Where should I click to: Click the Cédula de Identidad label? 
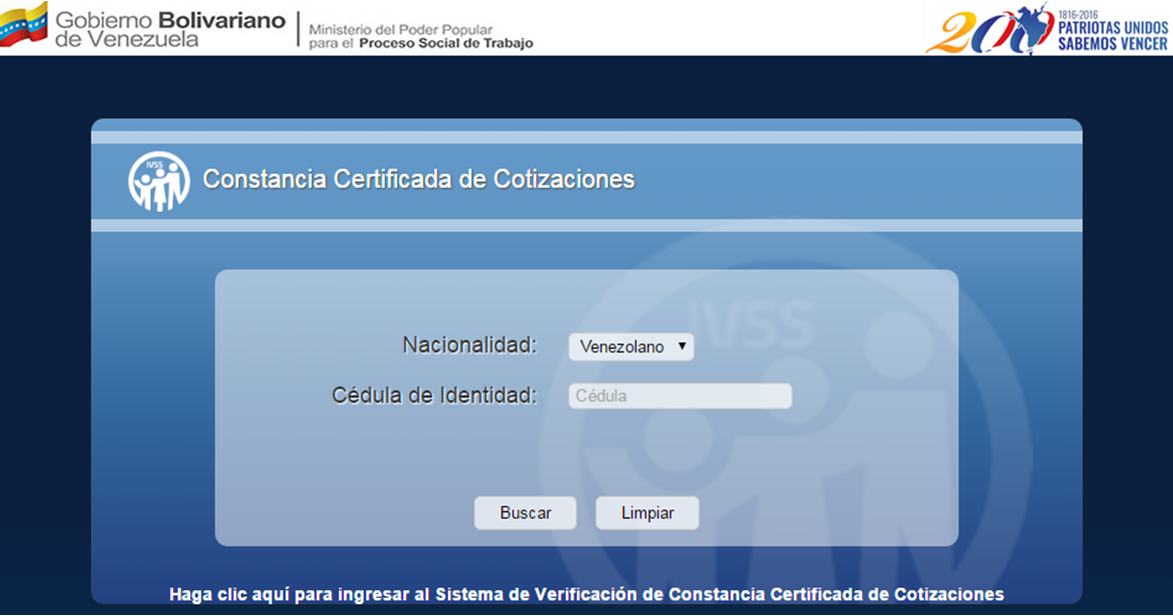(x=434, y=395)
